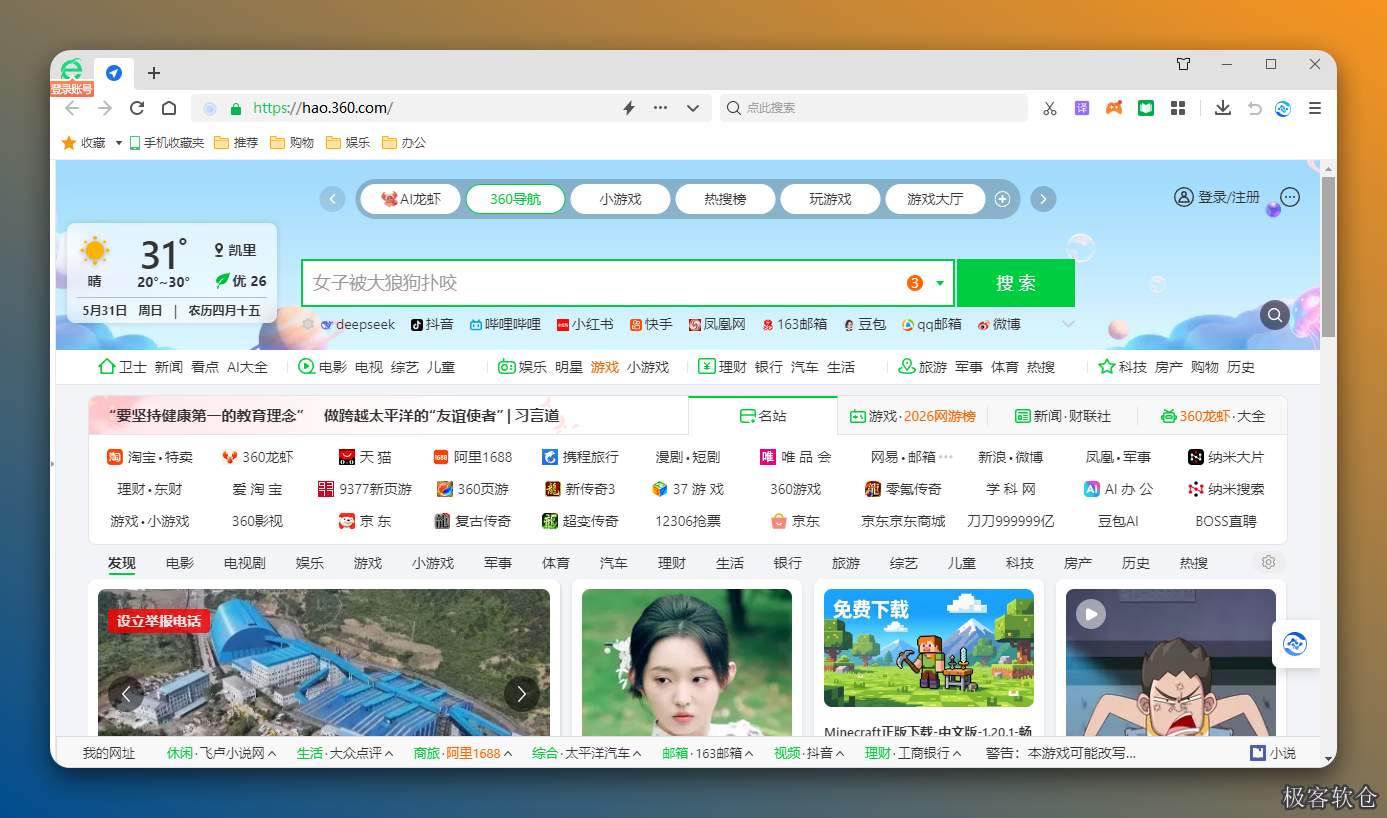This screenshot has width=1387, height=818.
Task: Open the 天猫 site link
Action: [x=365, y=457]
